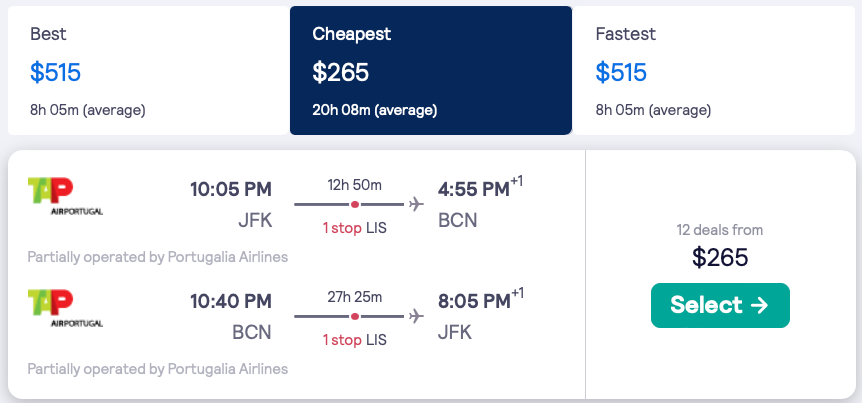Click the '12 deals from' text
The image size is (862, 403).
(720, 230)
